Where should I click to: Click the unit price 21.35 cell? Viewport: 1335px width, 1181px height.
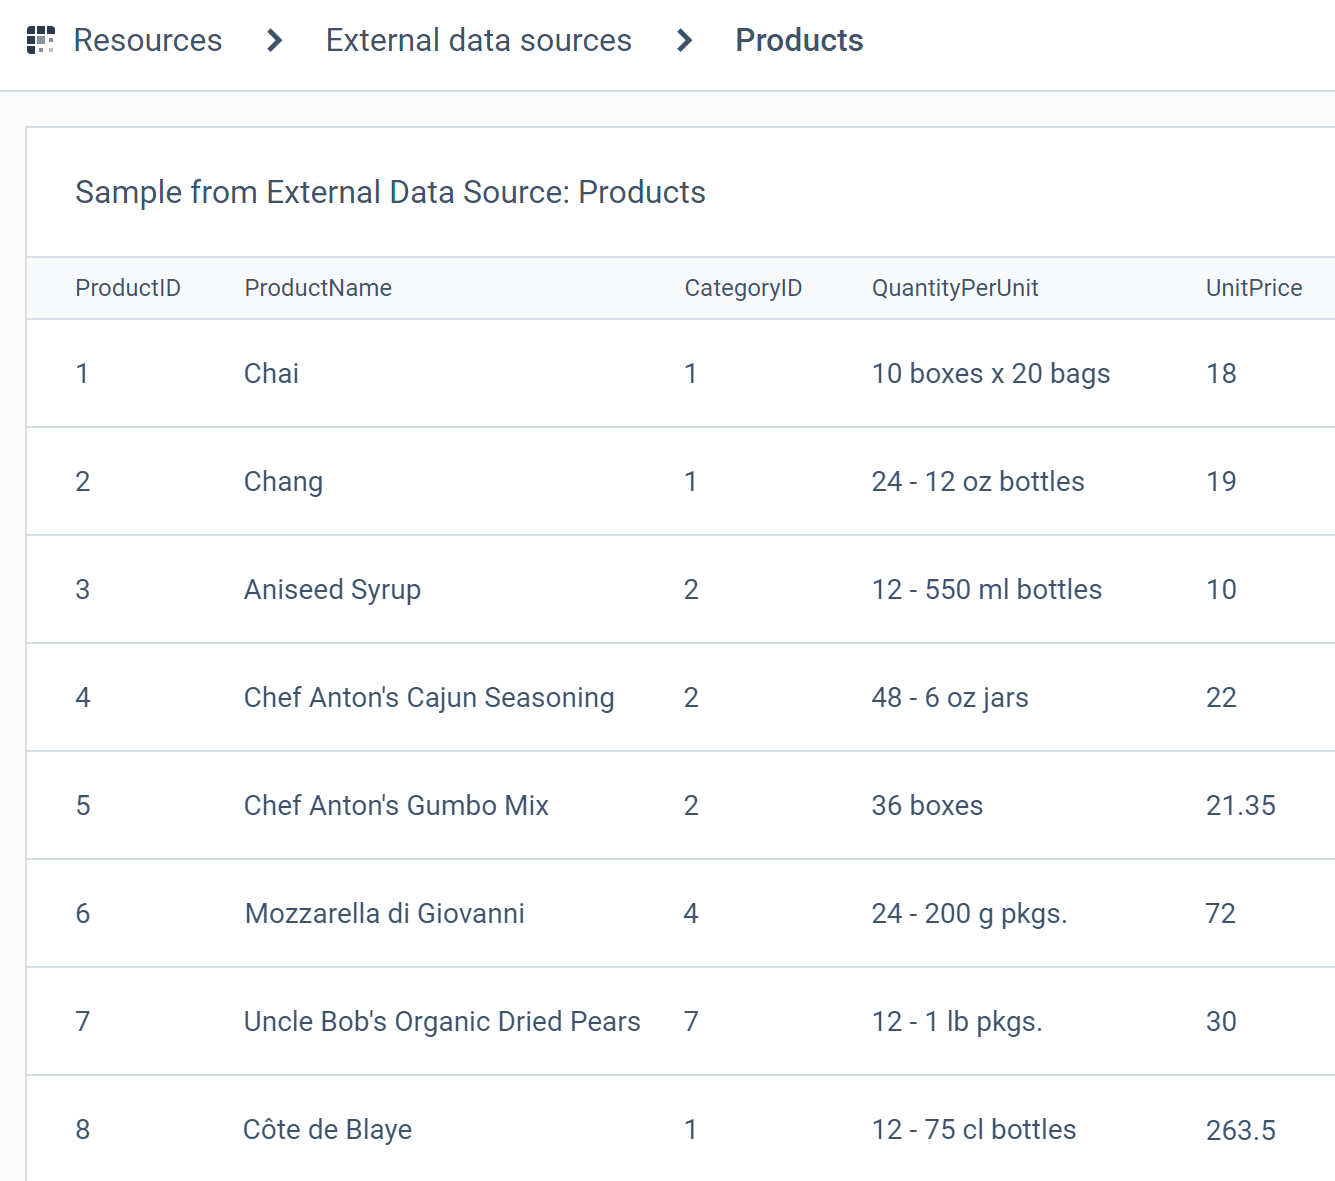(x=1240, y=805)
